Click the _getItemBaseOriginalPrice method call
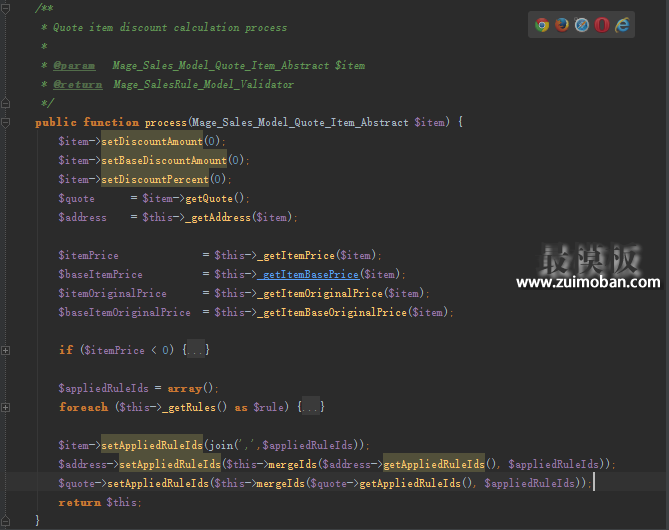Image resolution: width=669 pixels, height=530 pixels. click(x=332, y=312)
